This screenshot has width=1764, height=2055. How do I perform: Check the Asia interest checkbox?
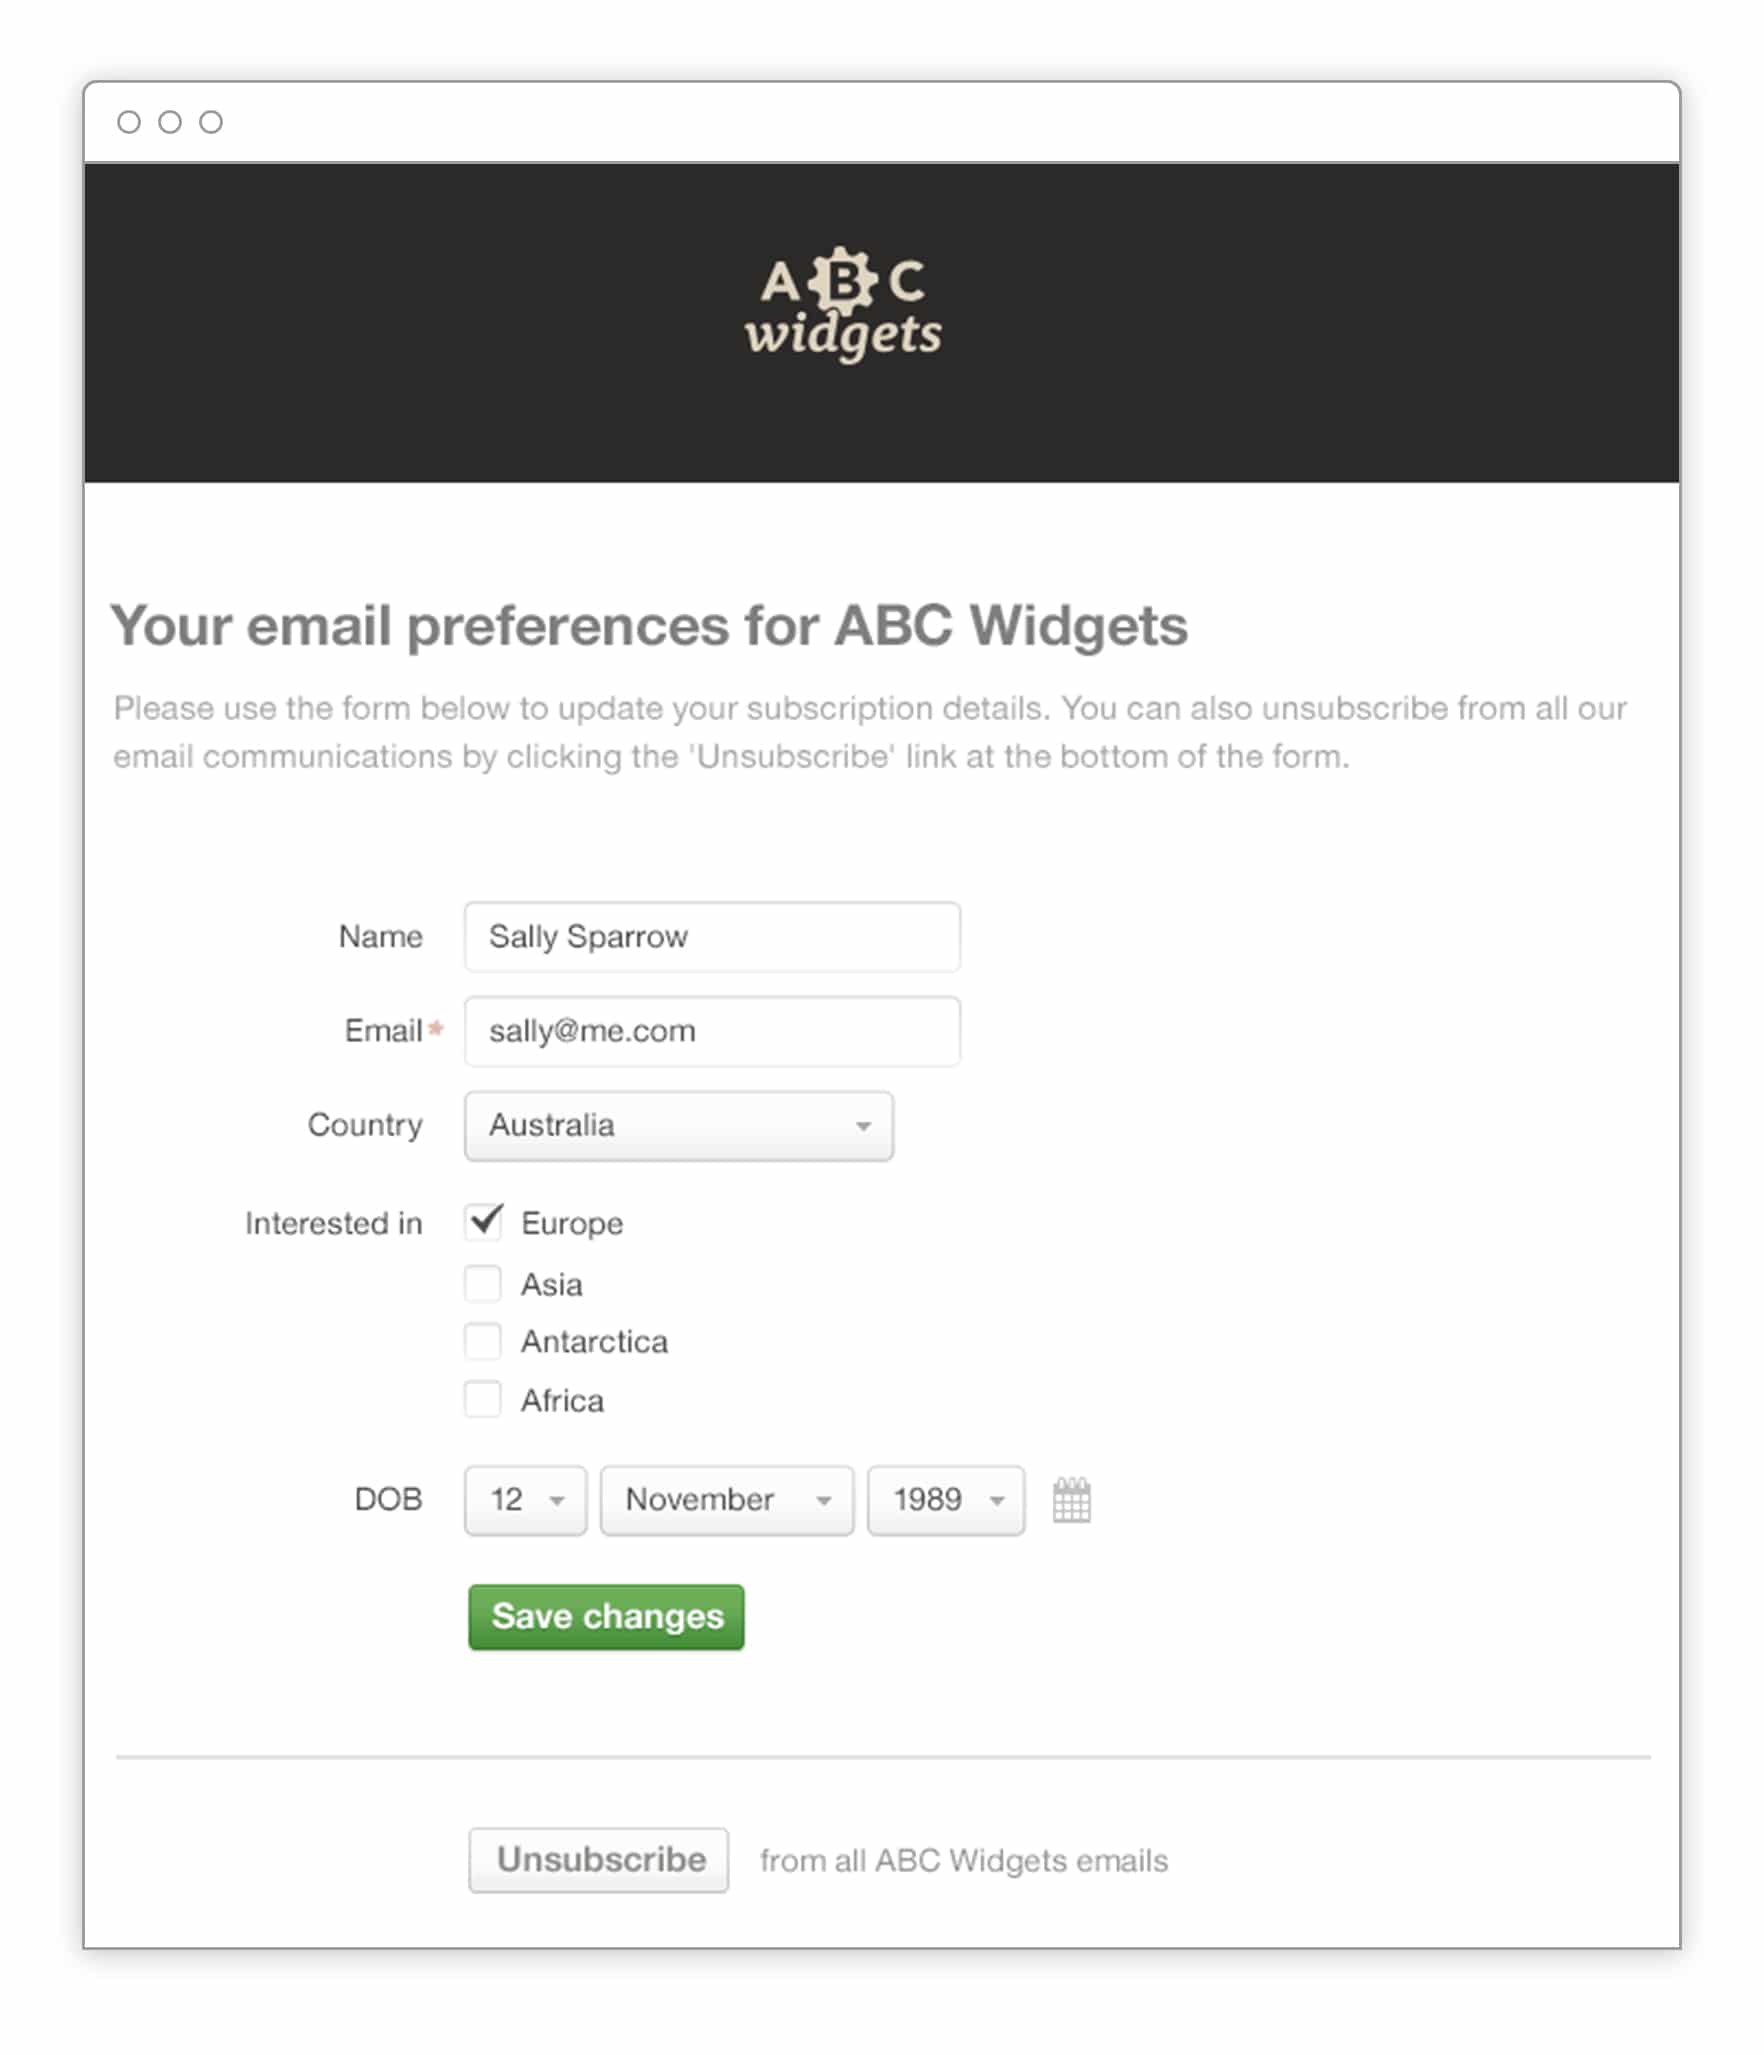(483, 1283)
